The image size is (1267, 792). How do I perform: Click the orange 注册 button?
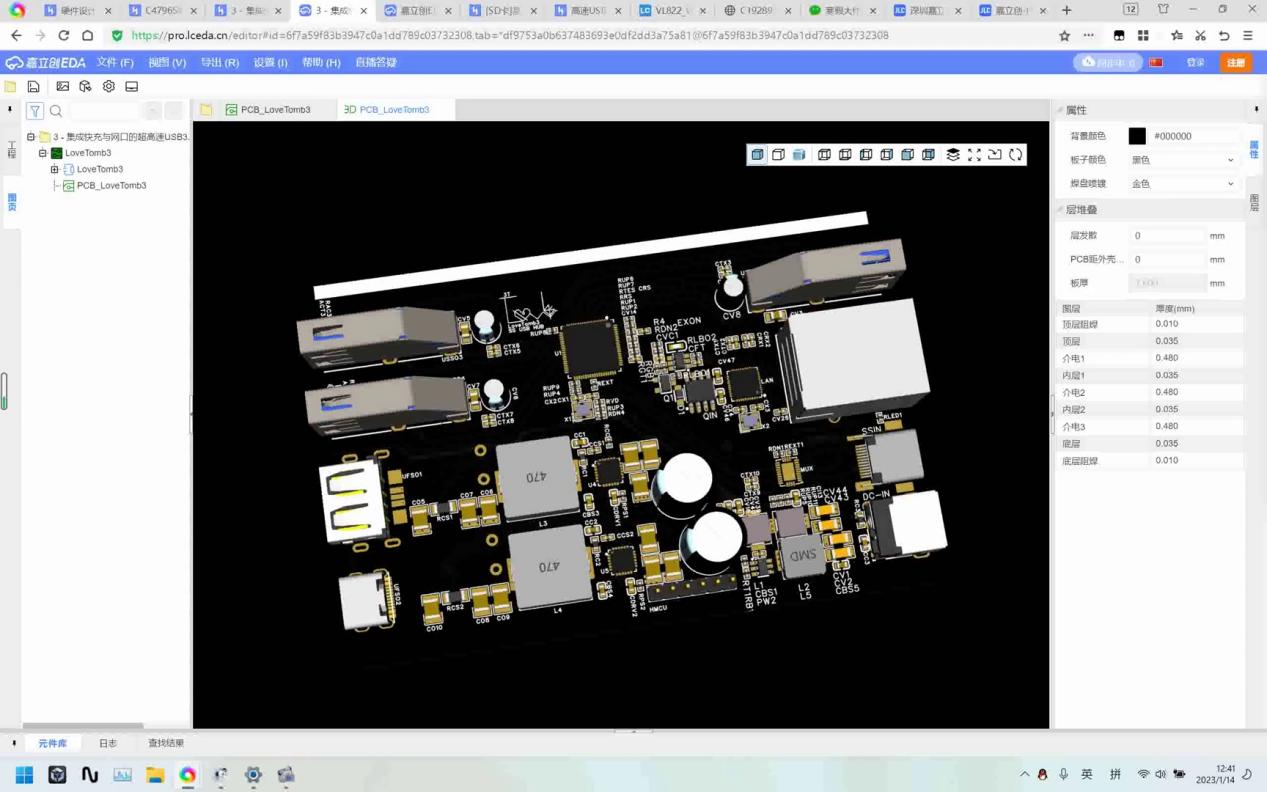coord(1236,62)
